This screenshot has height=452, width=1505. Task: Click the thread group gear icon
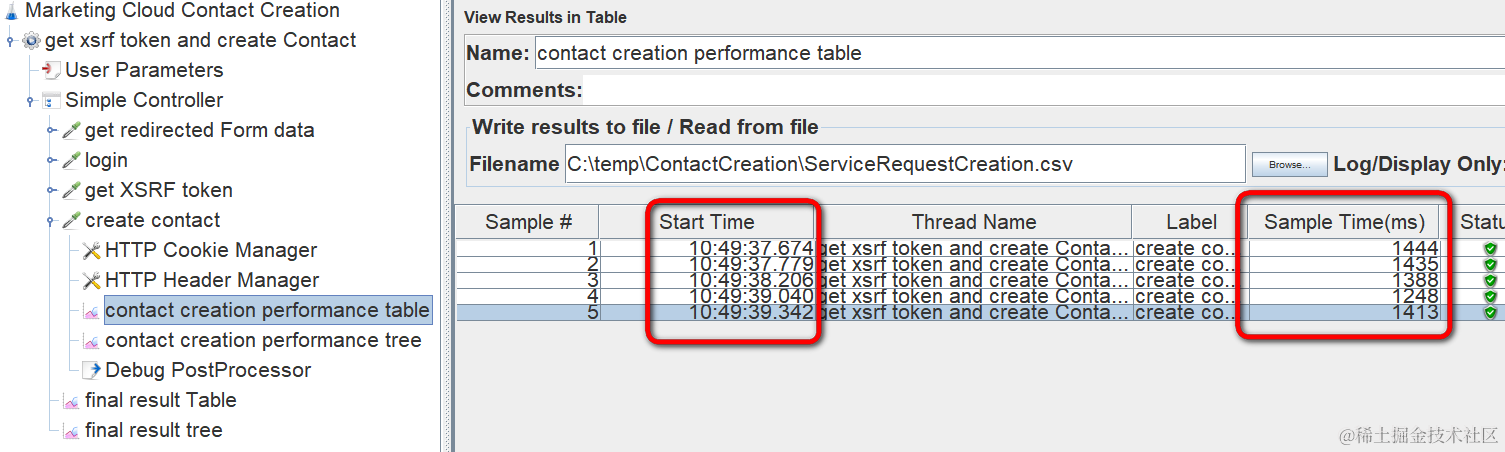pyautogui.click(x=31, y=41)
